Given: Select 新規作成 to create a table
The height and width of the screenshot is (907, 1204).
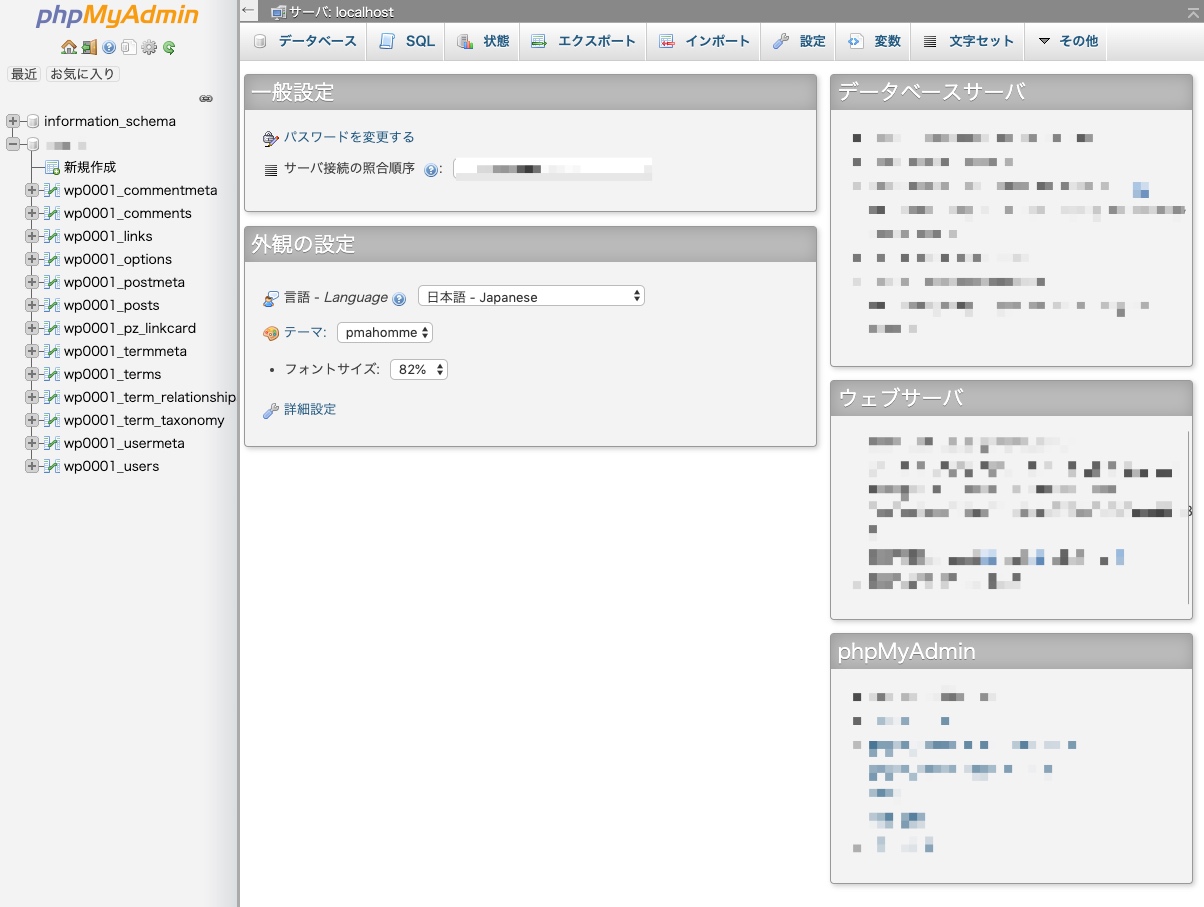Looking at the screenshot, I should coord(90,167).
